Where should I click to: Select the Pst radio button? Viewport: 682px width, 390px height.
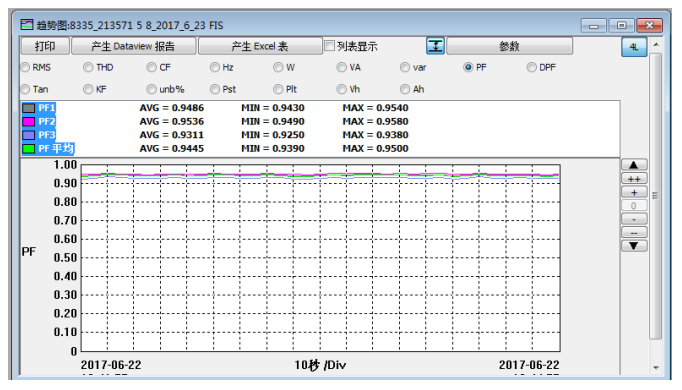pyautogui.click(x=215, y=89)
